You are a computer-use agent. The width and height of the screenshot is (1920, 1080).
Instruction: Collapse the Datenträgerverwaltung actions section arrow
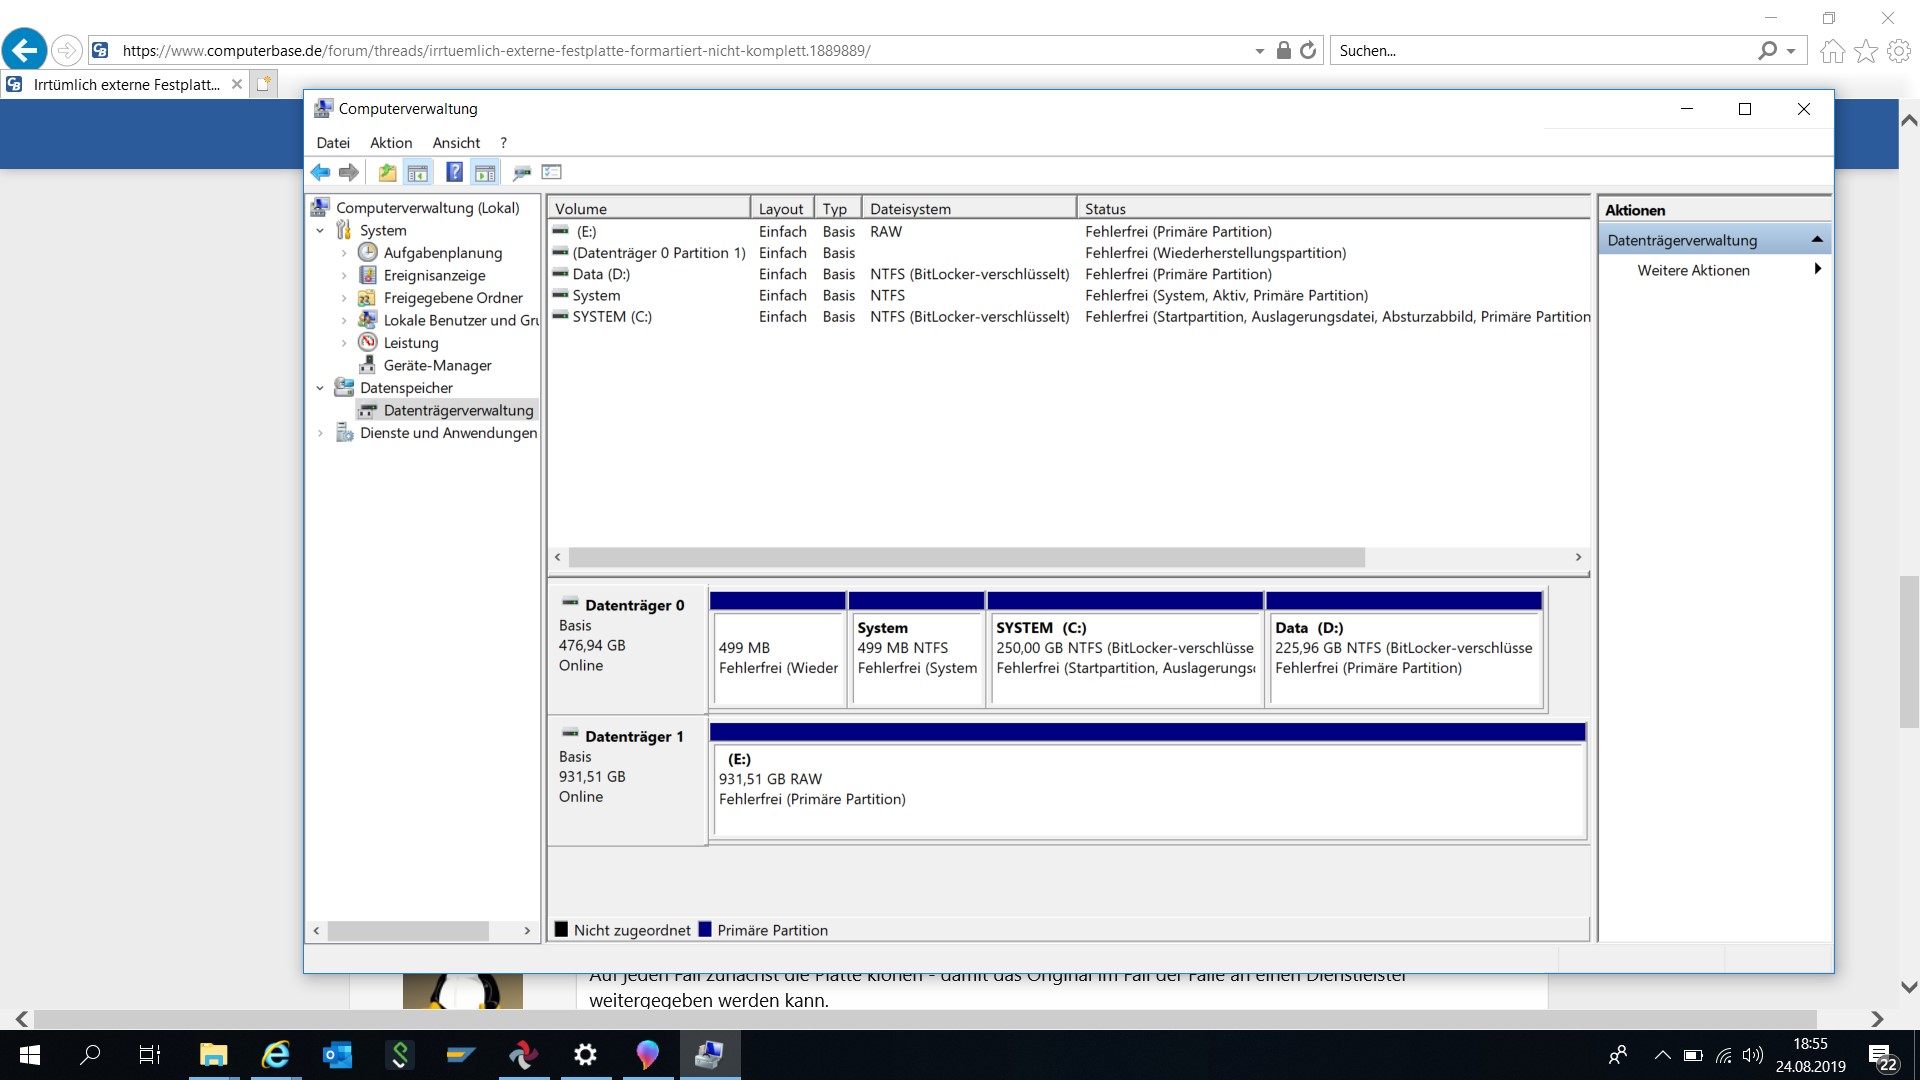pyautogui.click(x=1817, y=240)
